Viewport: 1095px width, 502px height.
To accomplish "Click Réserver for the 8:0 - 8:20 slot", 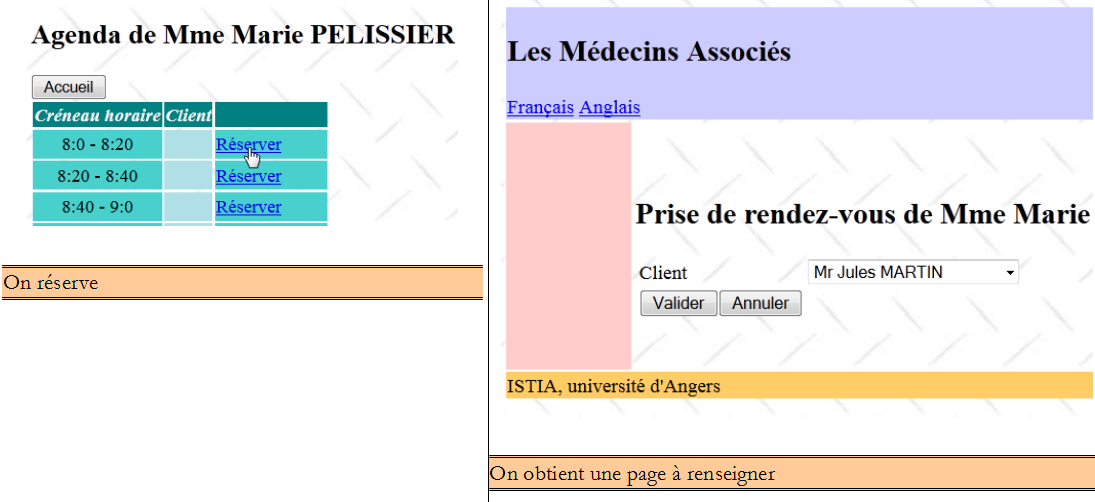I will coord(248,145).
